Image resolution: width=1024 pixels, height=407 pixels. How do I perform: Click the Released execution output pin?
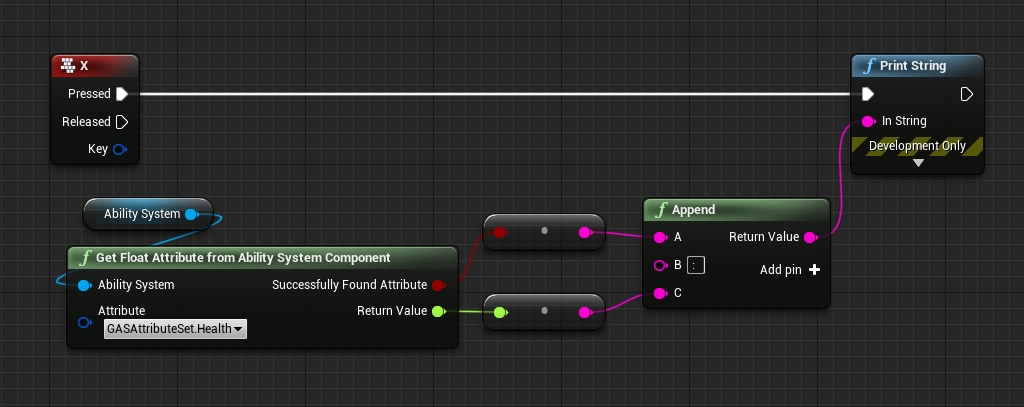pyautogui.click(x=121, y=122)
